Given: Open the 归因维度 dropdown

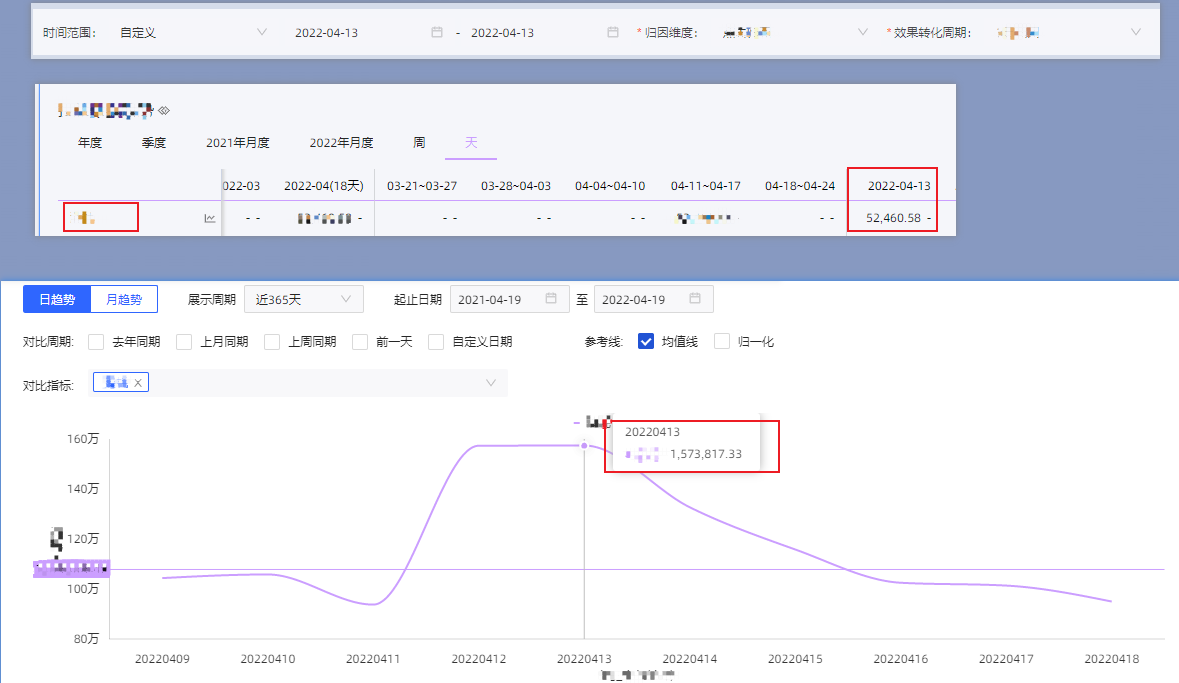Looking at the screenshot, I should tap(795, 32).
